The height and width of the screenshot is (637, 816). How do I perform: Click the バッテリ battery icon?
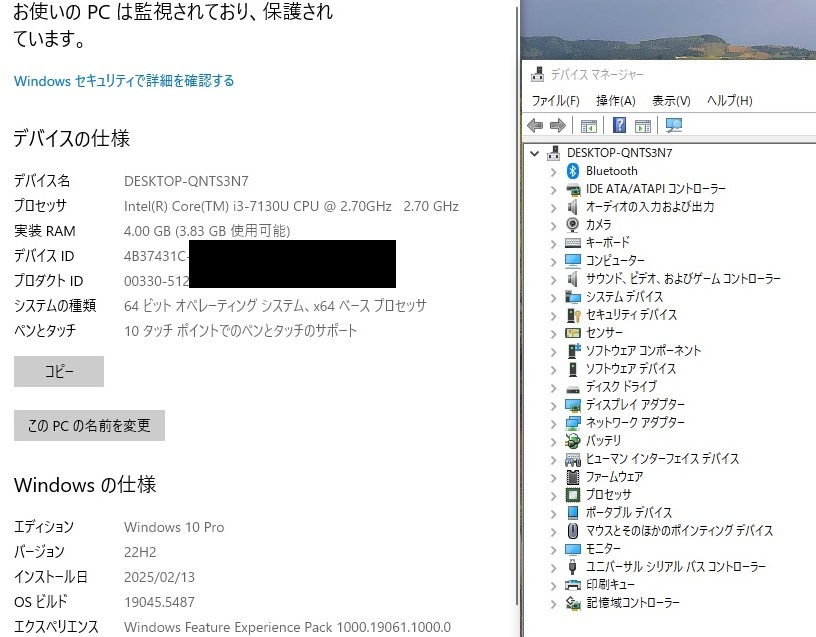point(572,441)
